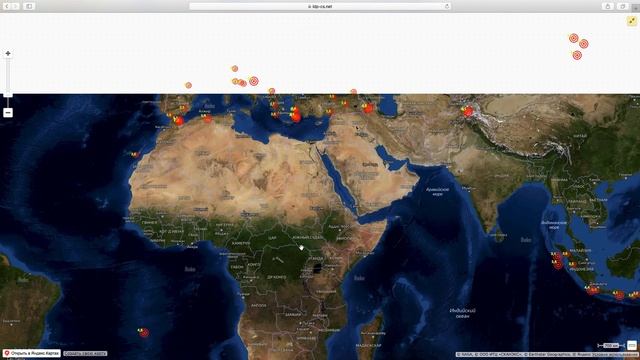Screen dimensions: 640x360
Task: Go forward with Safari's forward arrow
Action: coord(16,6)
